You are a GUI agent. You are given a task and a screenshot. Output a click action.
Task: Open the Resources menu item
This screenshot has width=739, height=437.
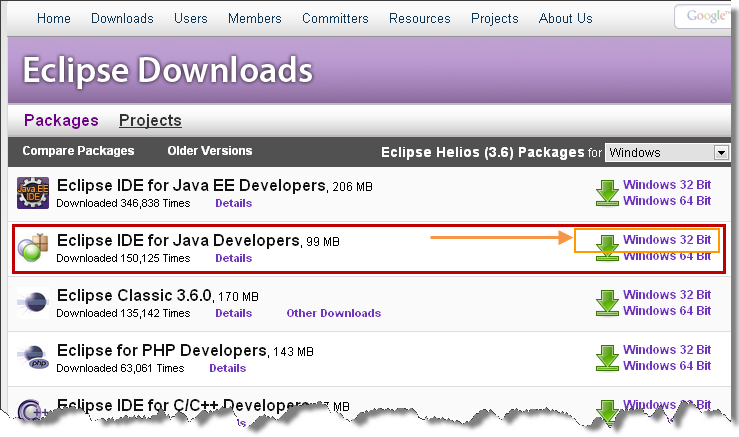point(419,18)
